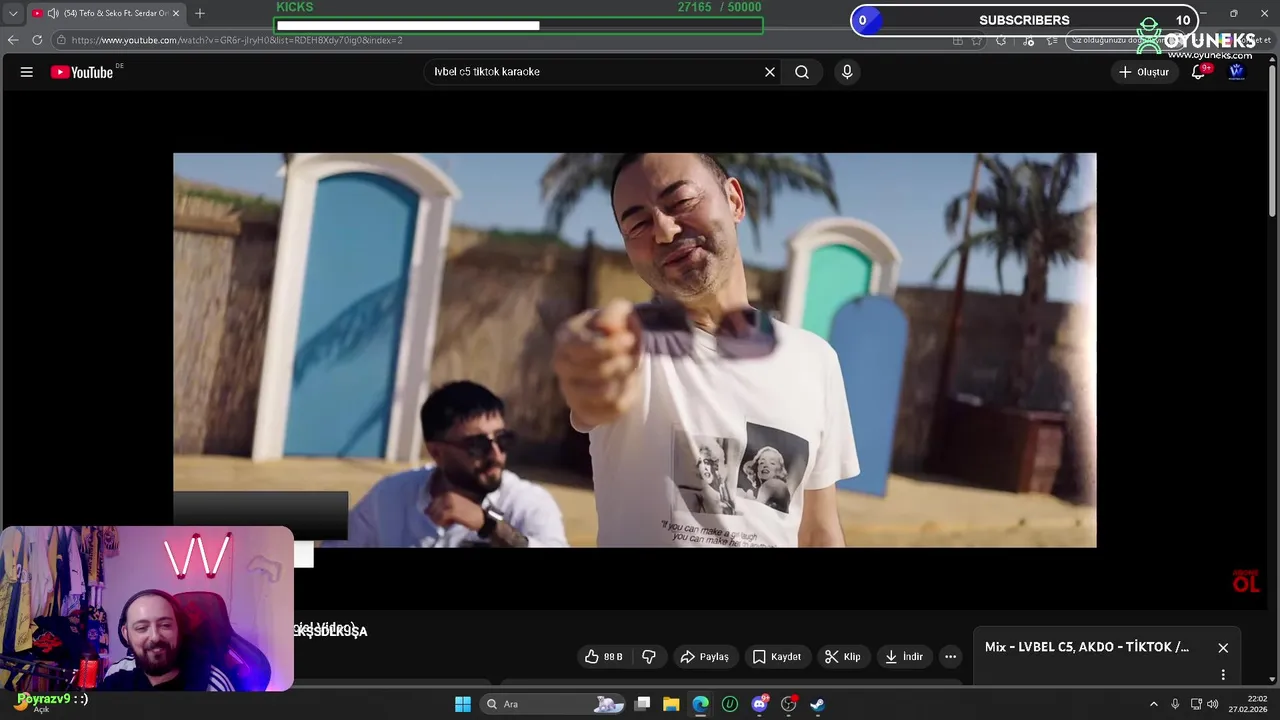This screenshot has width=1280, height=720.
Task: Go back in the browser
Action: pos(13,40)
